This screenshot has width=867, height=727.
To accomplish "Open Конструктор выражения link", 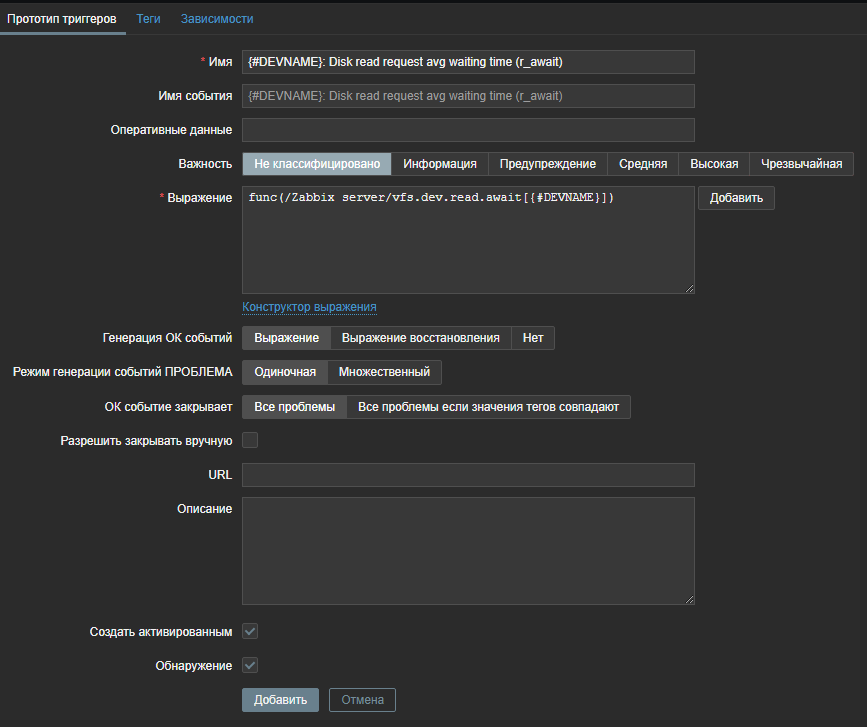I will tap(309, 307).
